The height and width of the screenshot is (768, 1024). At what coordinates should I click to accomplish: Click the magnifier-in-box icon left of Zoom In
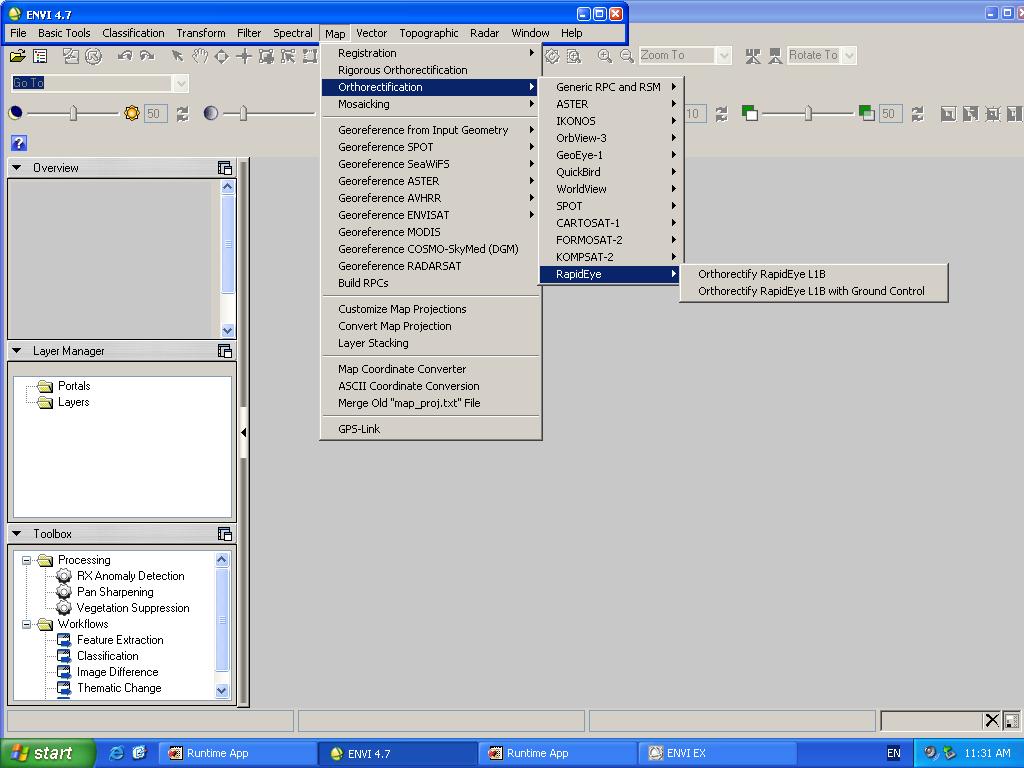tap(574, 56)
